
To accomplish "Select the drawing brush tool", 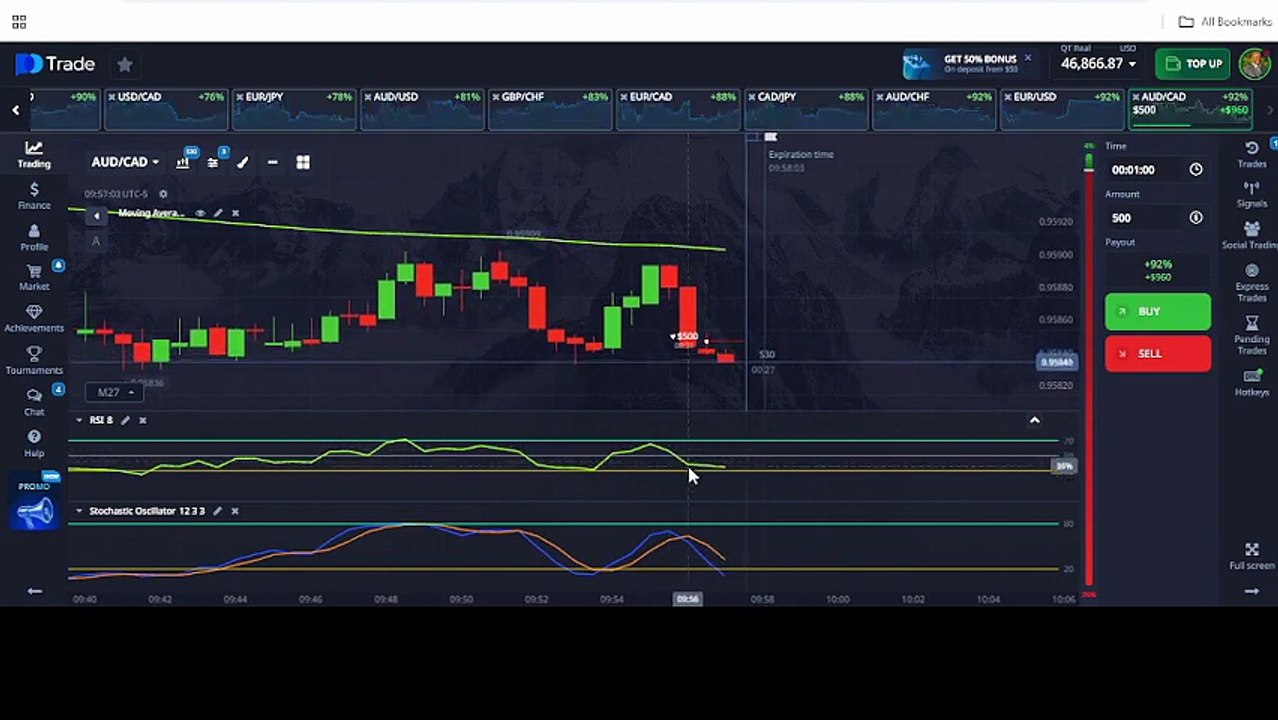I will (x=242, y=162).
